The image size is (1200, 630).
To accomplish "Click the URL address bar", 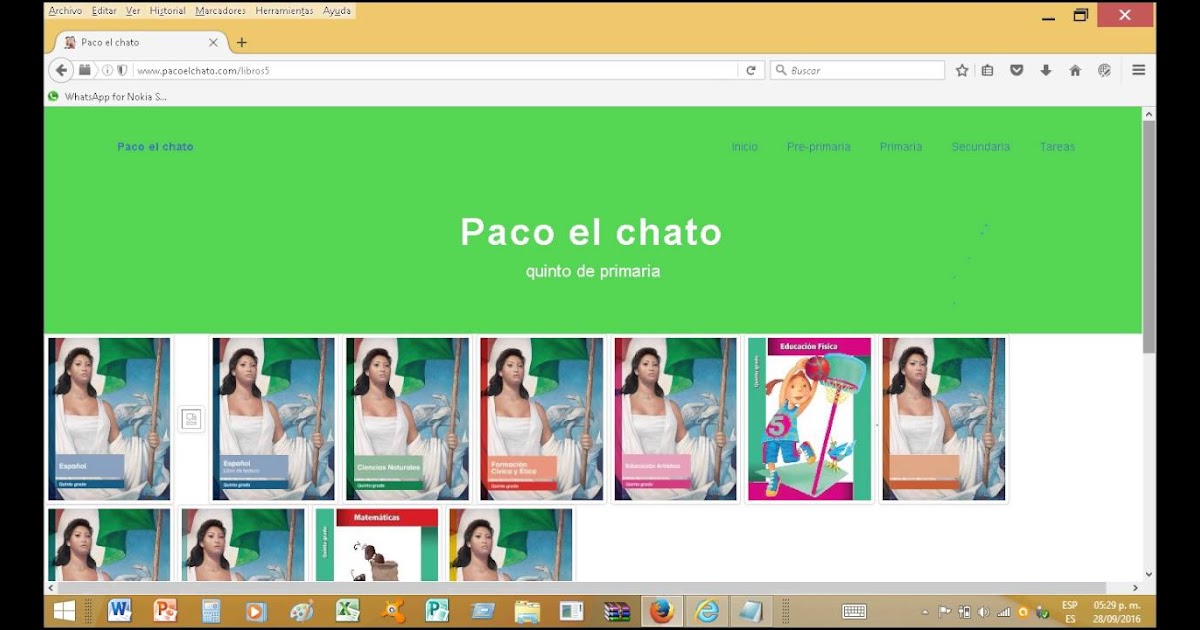I will pos(435,70).
